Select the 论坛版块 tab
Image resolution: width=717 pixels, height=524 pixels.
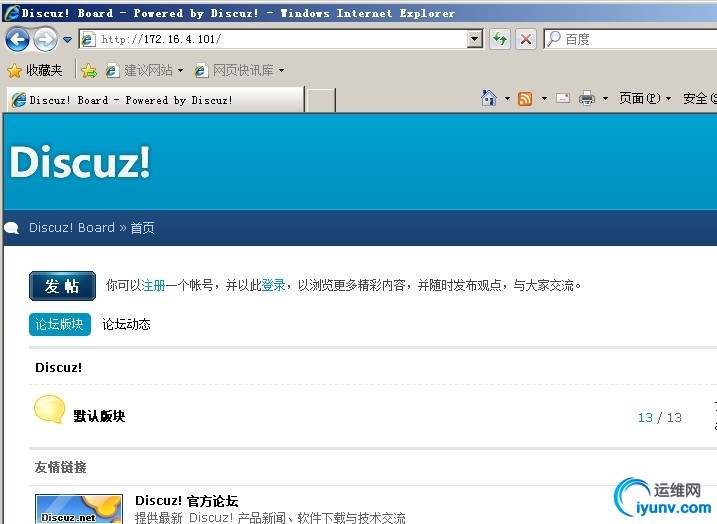(x=59, y=324)
